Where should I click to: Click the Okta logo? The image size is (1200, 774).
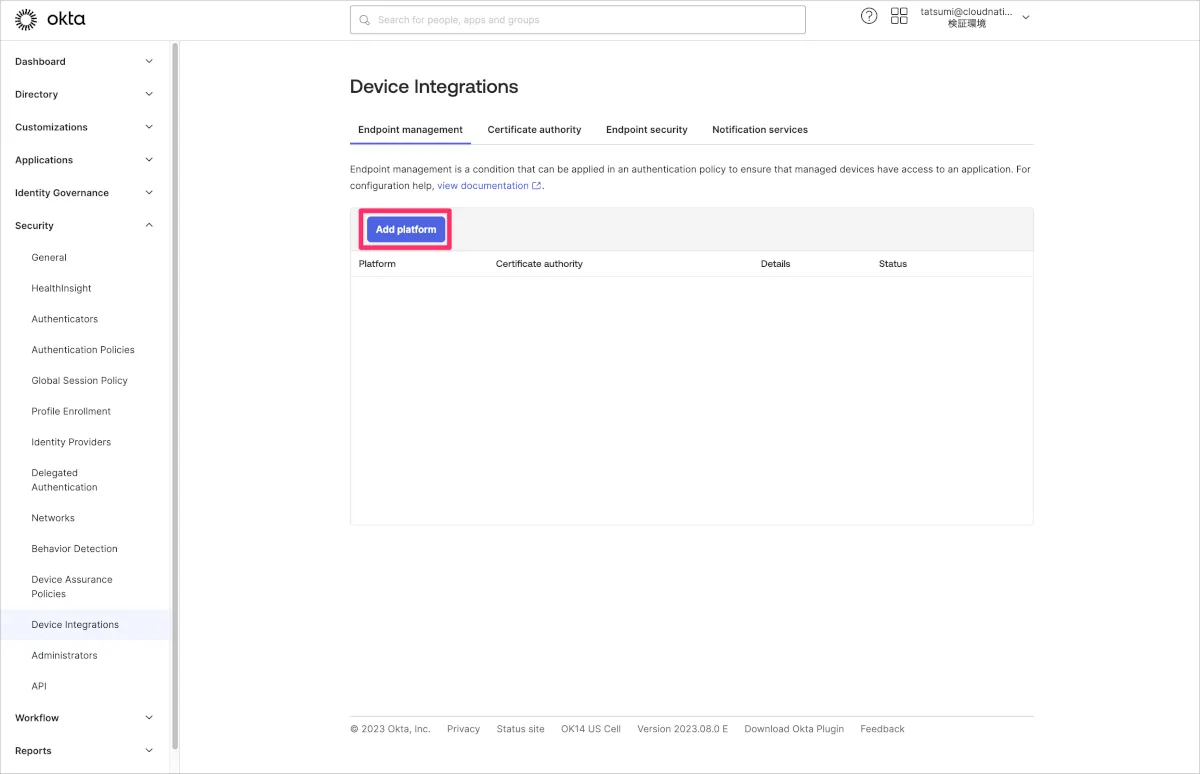tap(50, 19)
